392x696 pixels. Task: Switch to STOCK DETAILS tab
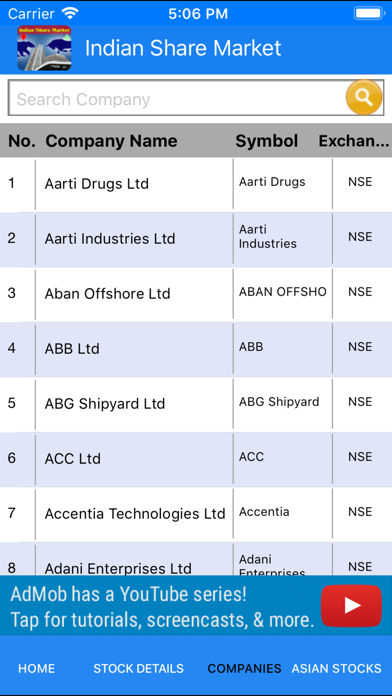coord(138,668)
